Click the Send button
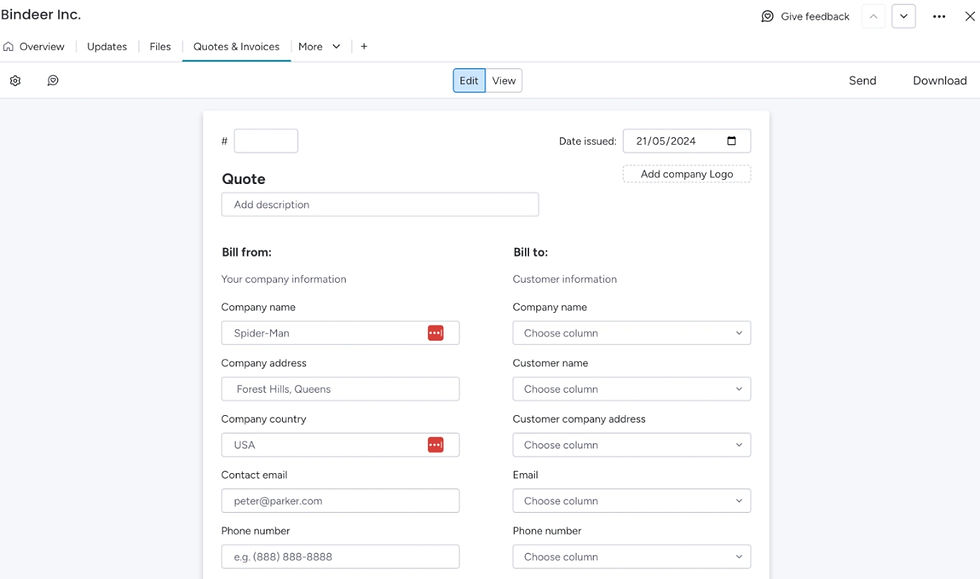The image size is (980, 579). click(862, 81)
